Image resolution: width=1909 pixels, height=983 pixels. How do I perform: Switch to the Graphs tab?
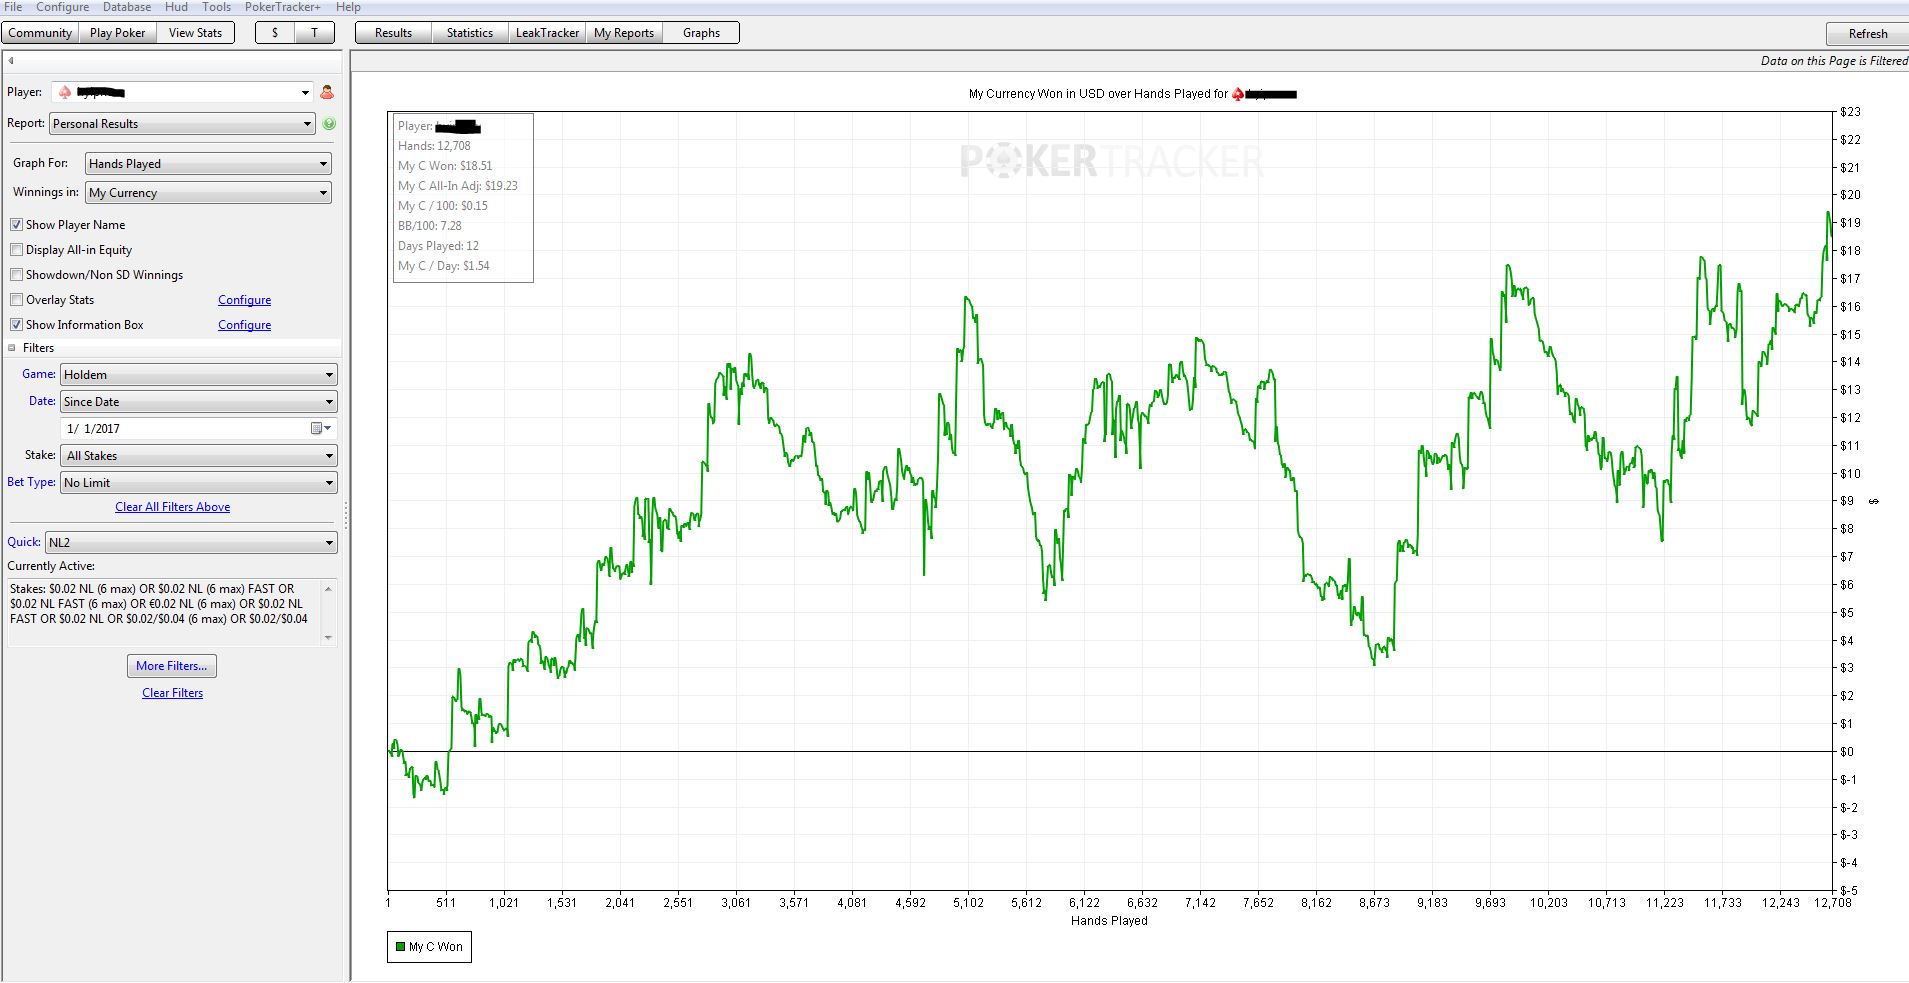click(701, 33)
